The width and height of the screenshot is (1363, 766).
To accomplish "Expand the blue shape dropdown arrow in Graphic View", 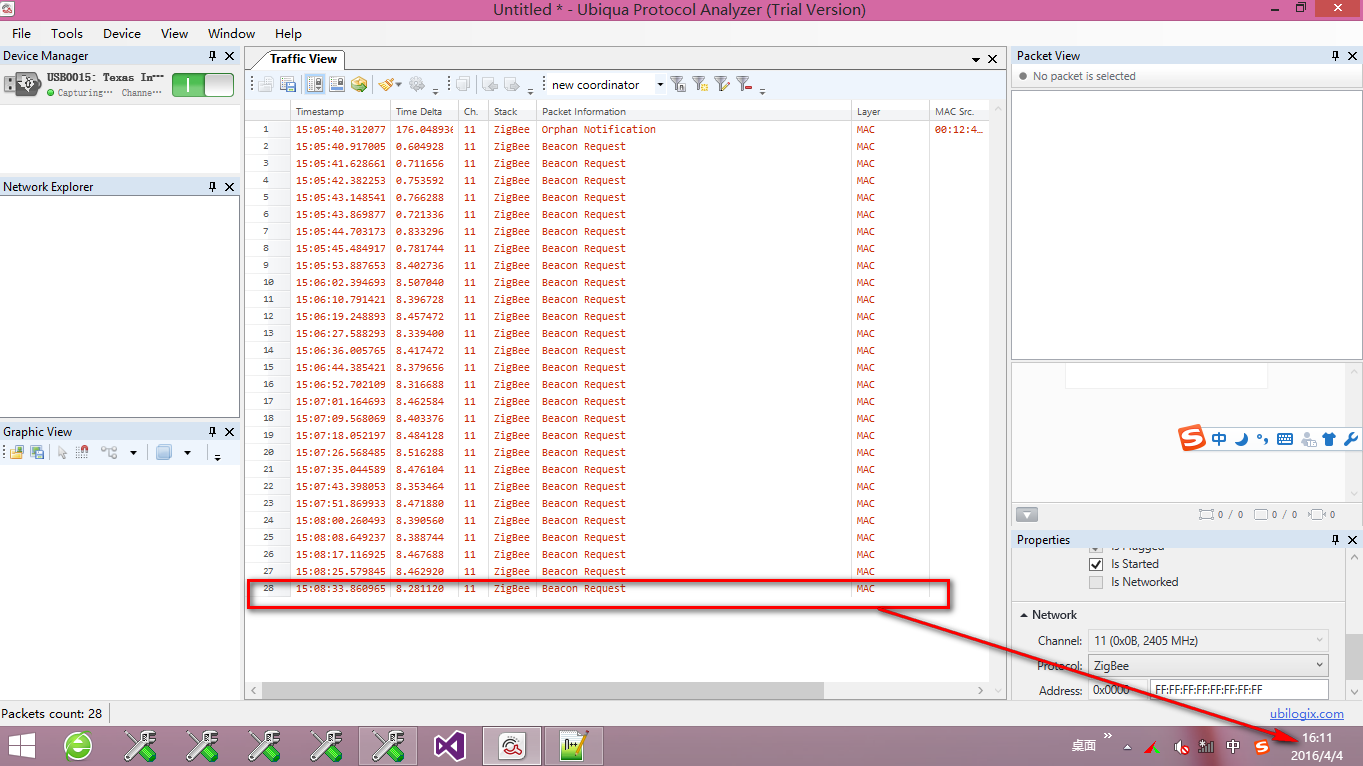I will 187,453.
